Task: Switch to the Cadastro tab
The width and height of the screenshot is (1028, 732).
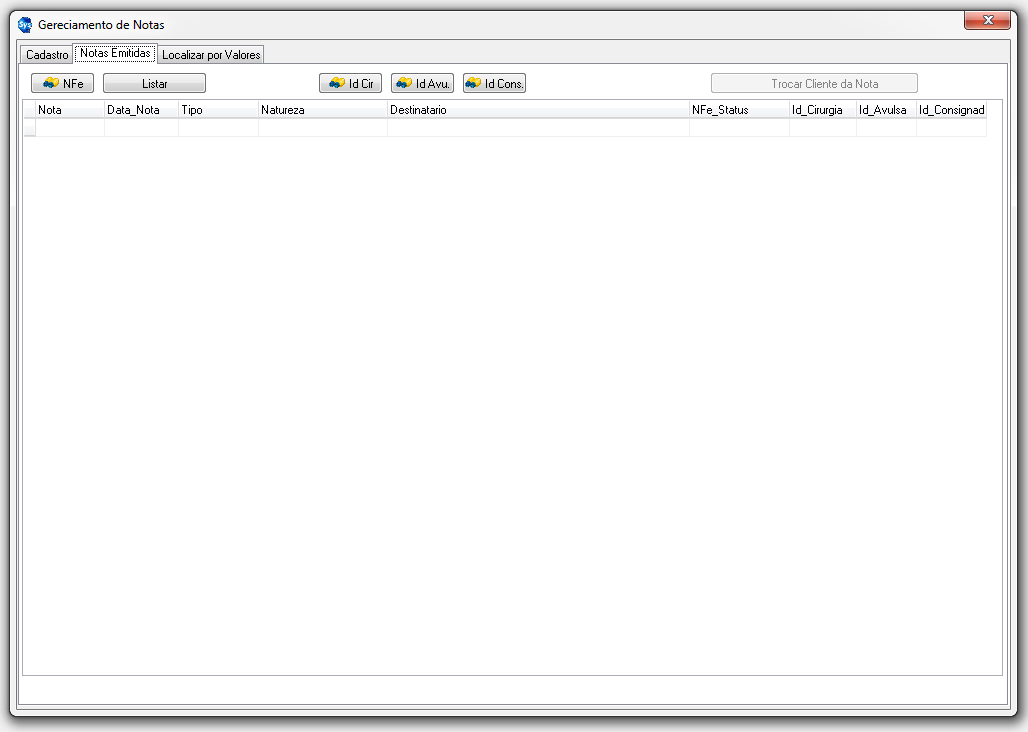Action: [47, 55]
